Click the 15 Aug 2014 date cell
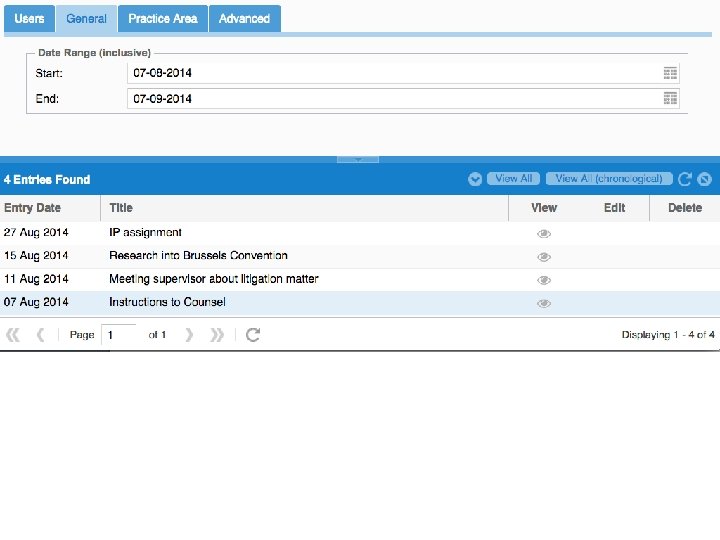This screenshot has height=540, width=720. (36, 255)
